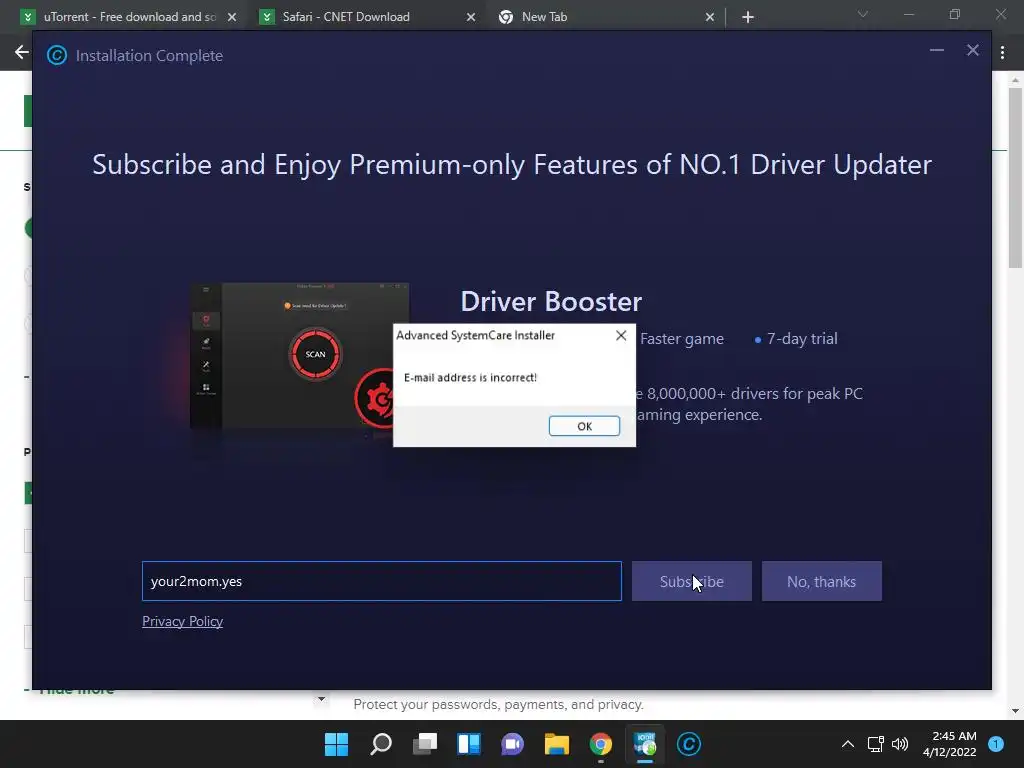This screenshot has height=768, width=1024.
Task: Go back with the browser back arrow
Action: click(x=21, y=52)
